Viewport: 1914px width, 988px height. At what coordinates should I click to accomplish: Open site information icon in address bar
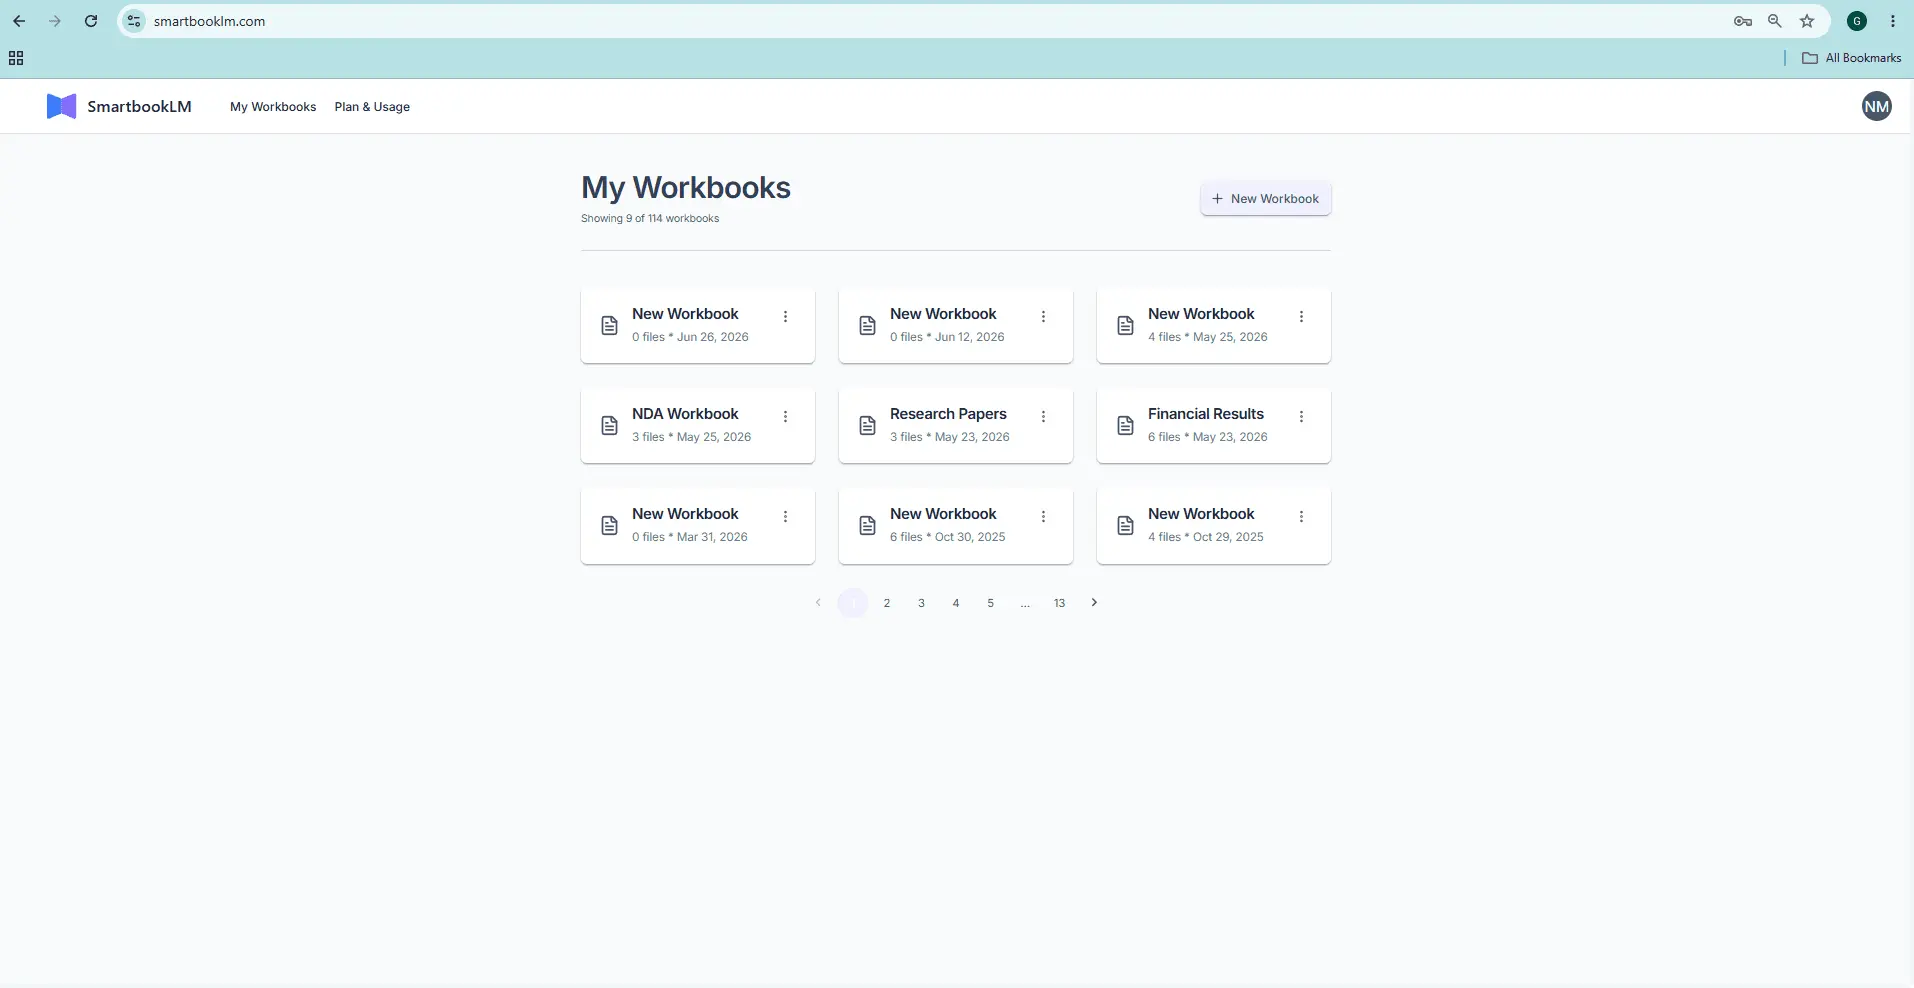pos(134,21)
